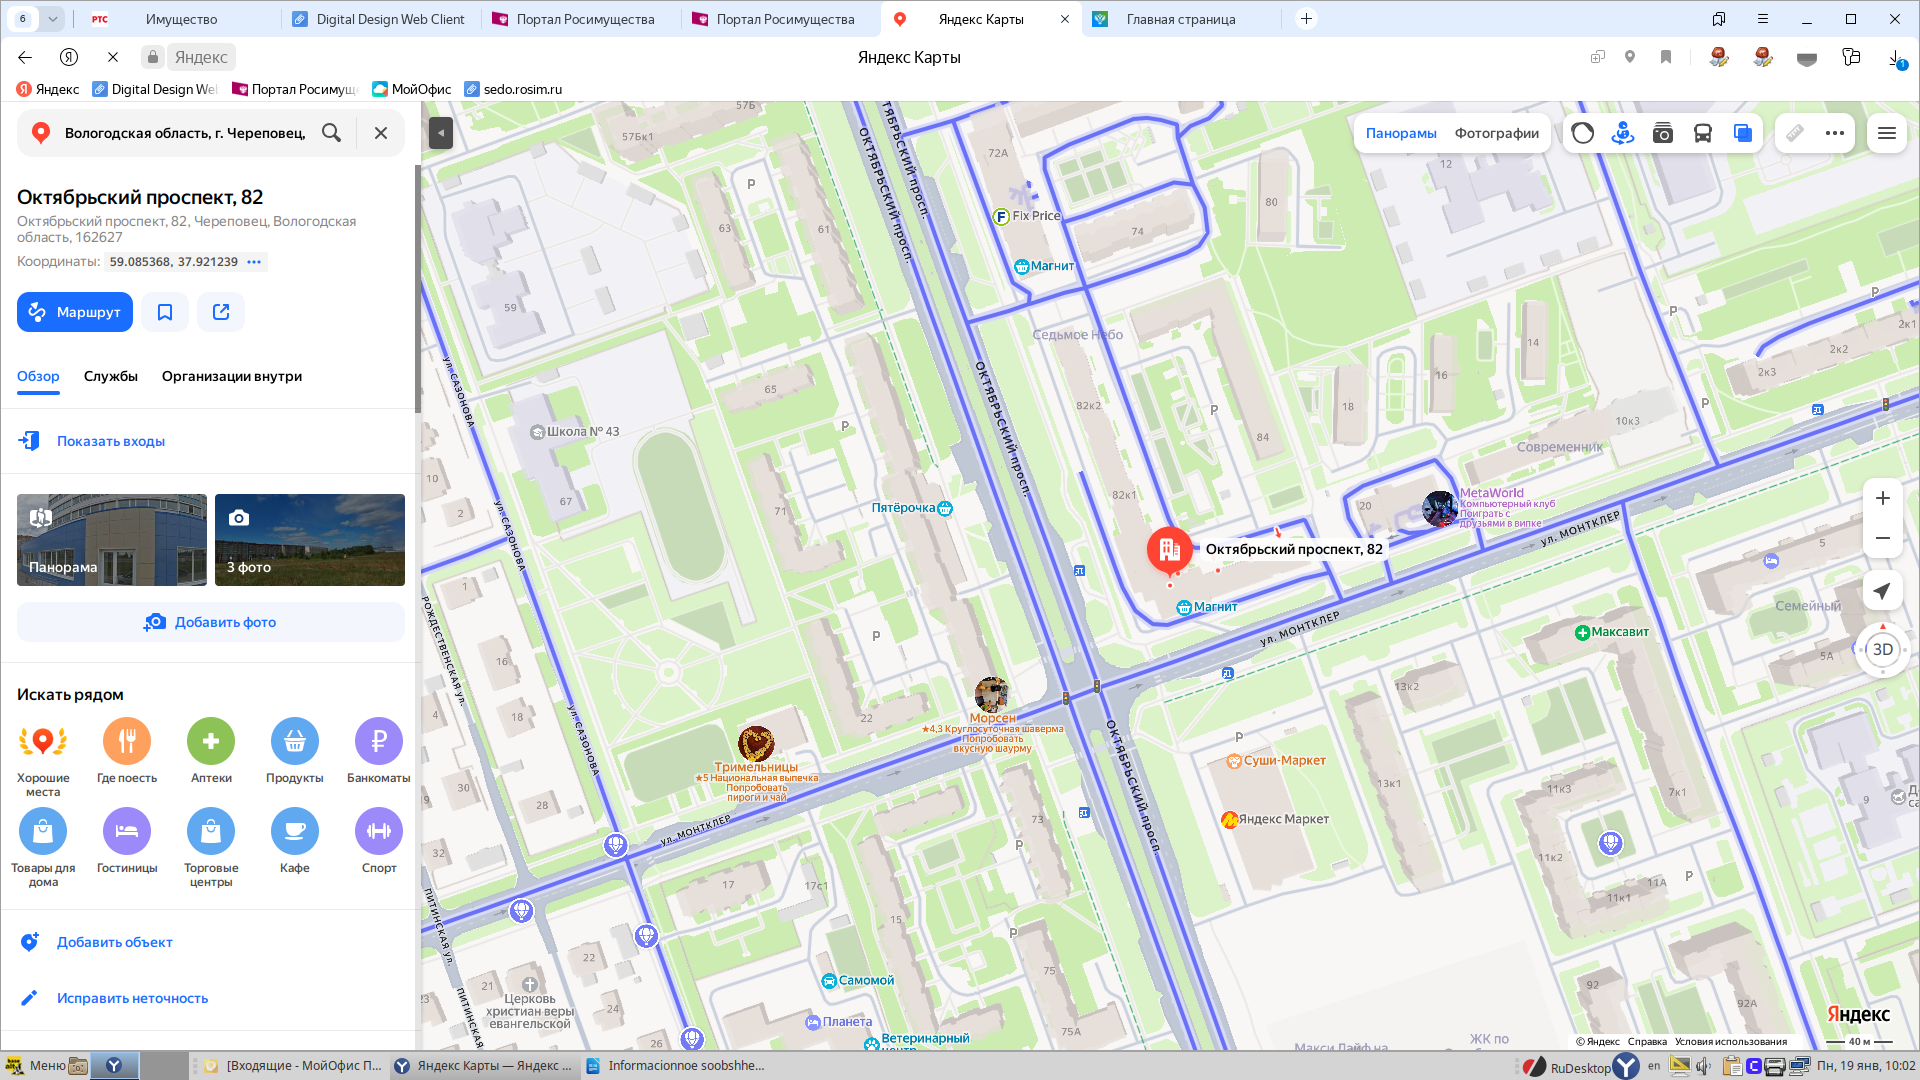Open map layers selector icon
Image resolution: width=1920 pixels, height=1080 pixels.
tap(1742, 133)
